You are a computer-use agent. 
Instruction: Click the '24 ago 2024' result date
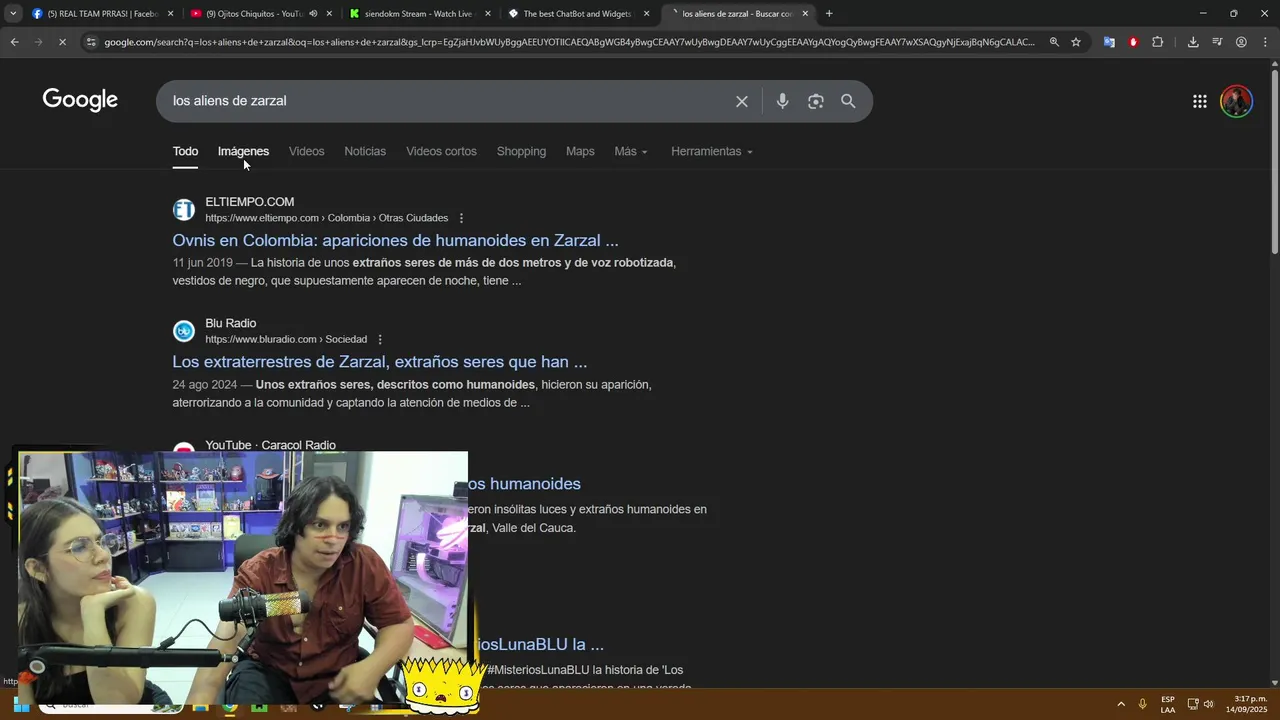click(x=205, y=385)
